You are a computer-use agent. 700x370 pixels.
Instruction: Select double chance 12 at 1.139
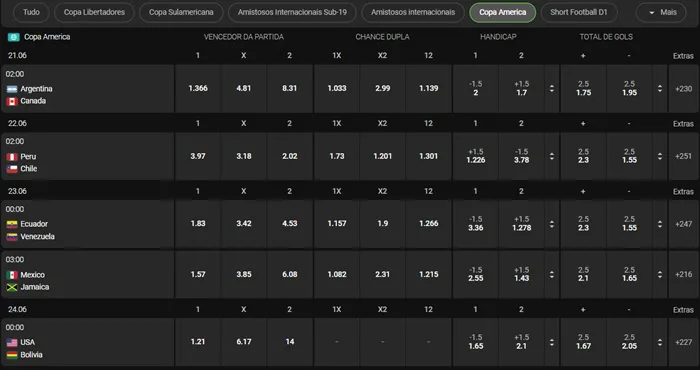pyautogui.click(x=429, y=88)
